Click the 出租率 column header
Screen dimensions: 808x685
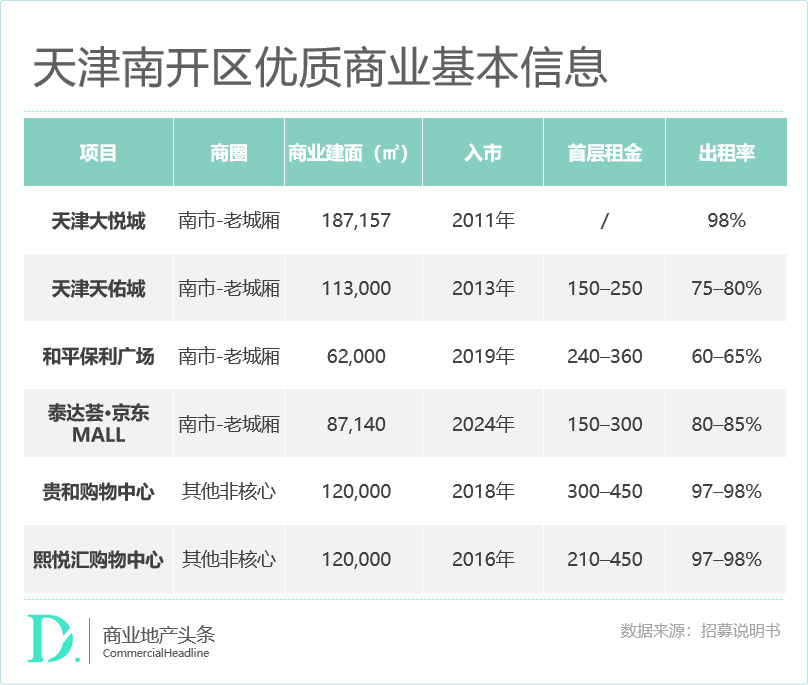point(726,153)
